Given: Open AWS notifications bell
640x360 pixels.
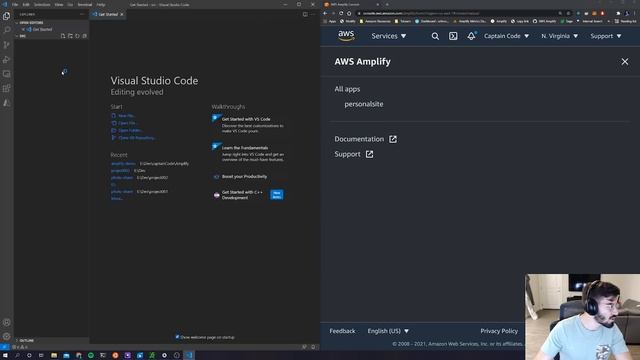Looking at the screenshot, I should 471,36.
